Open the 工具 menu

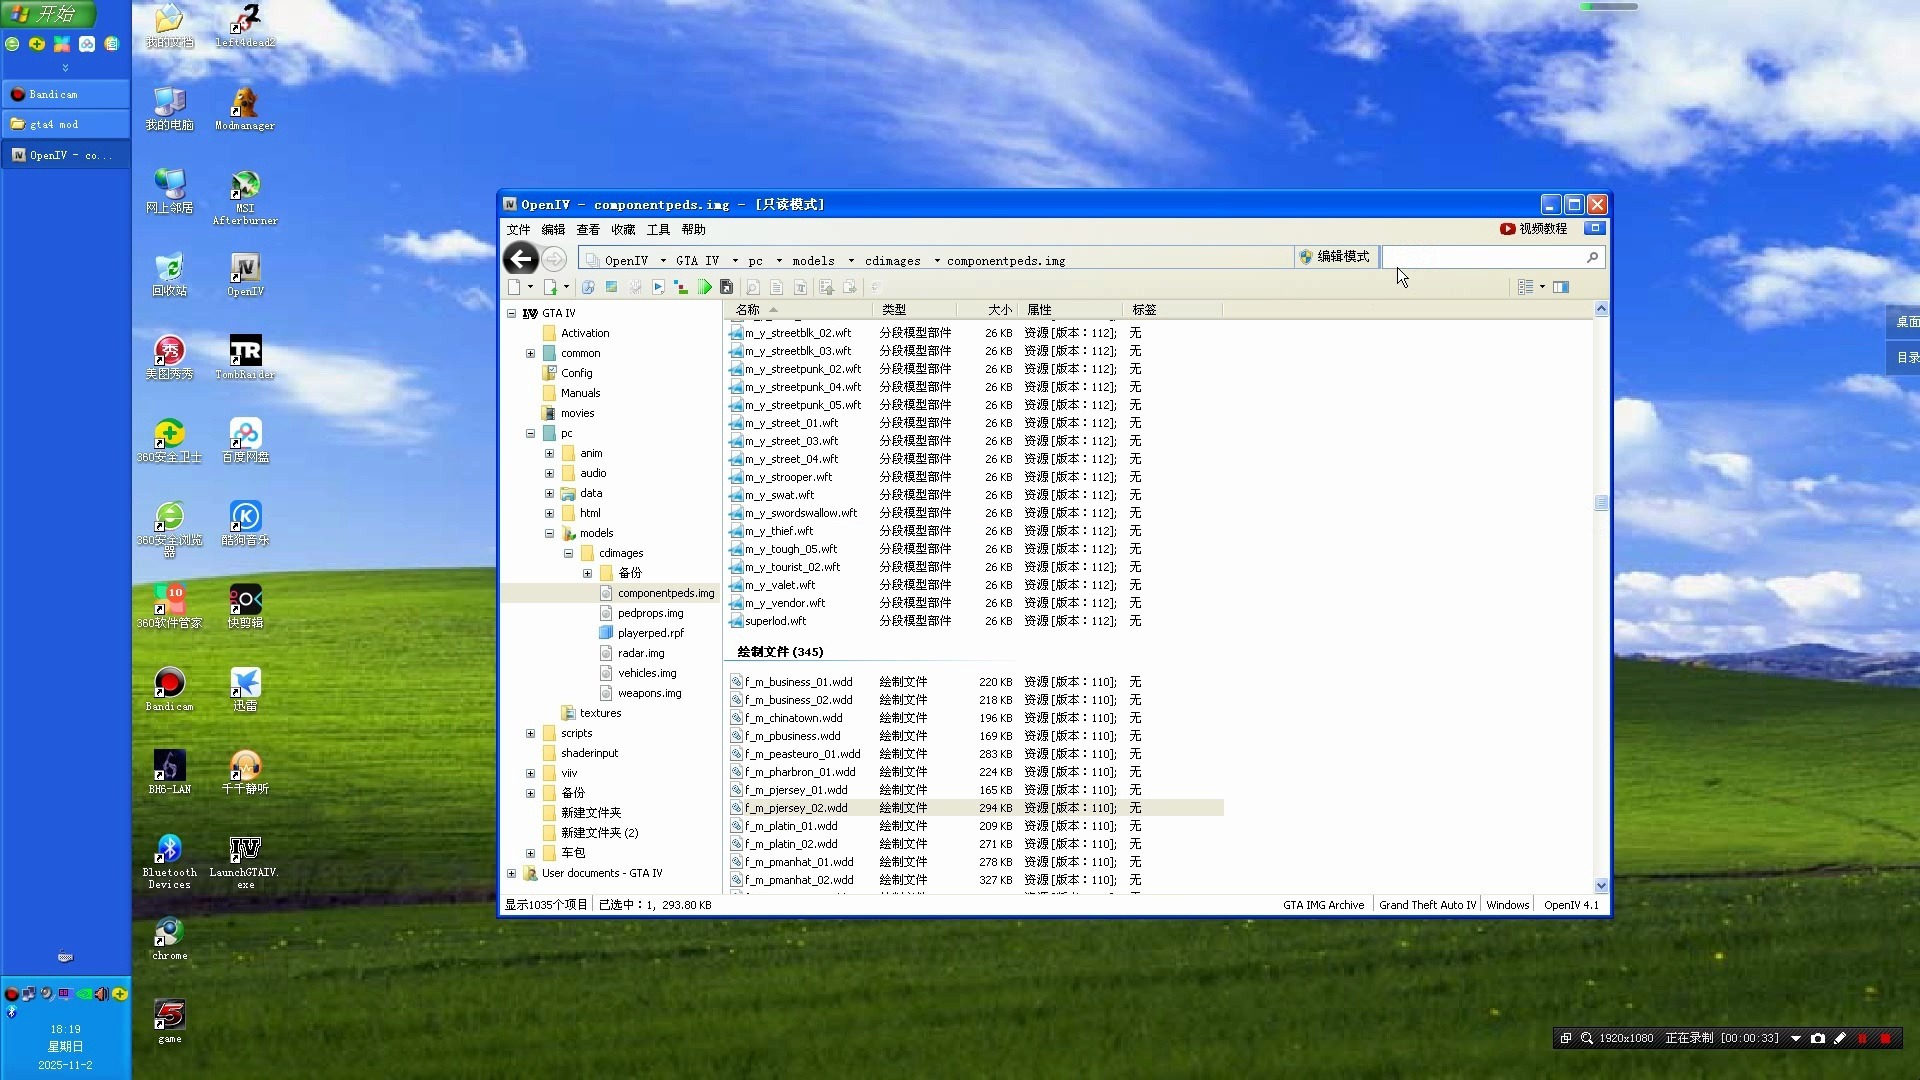(658, 230)
